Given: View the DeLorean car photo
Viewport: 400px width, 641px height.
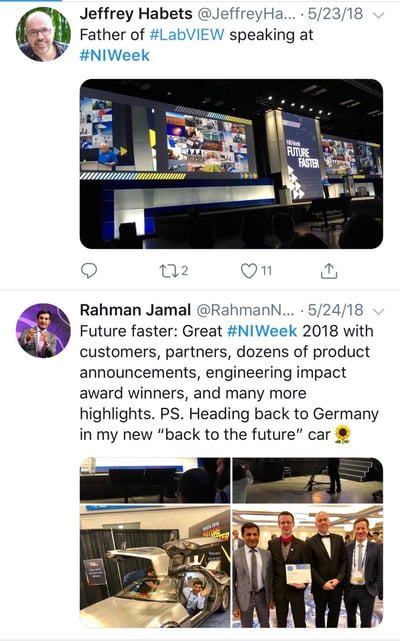Looking at the screenshot, I should coord(155,566).
